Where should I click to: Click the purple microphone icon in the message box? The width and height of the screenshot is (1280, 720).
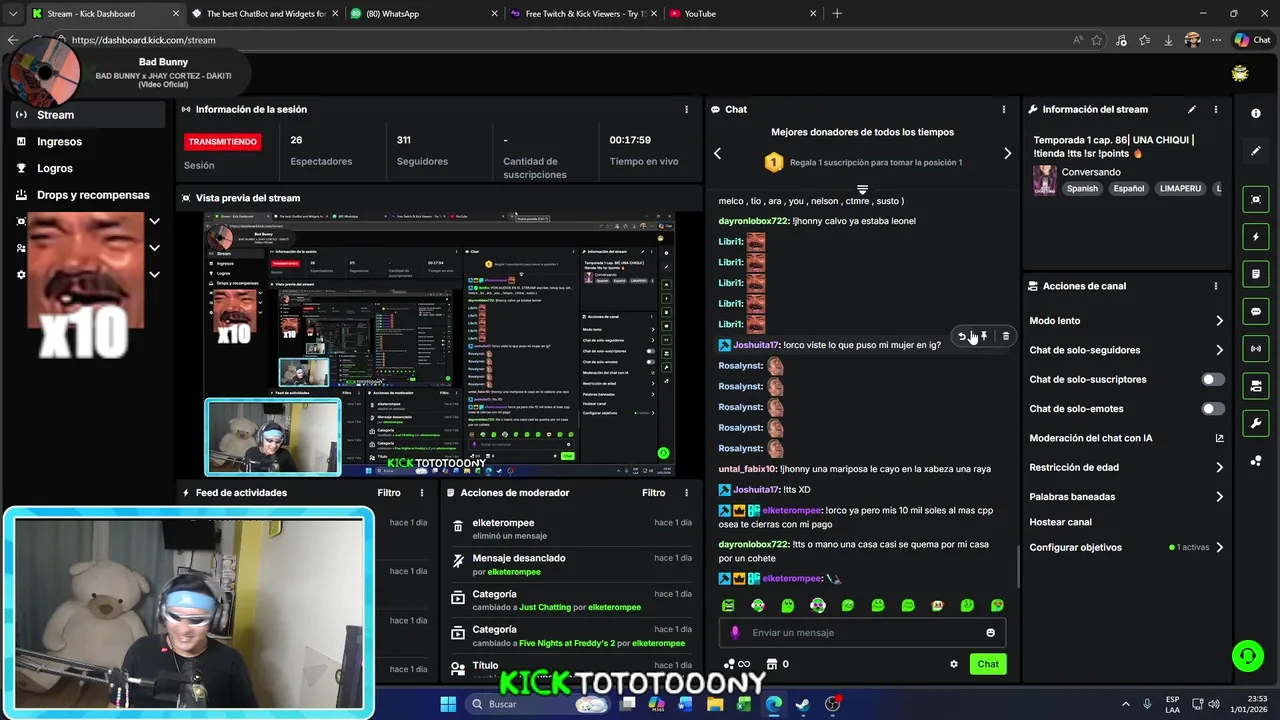(735, 632)
